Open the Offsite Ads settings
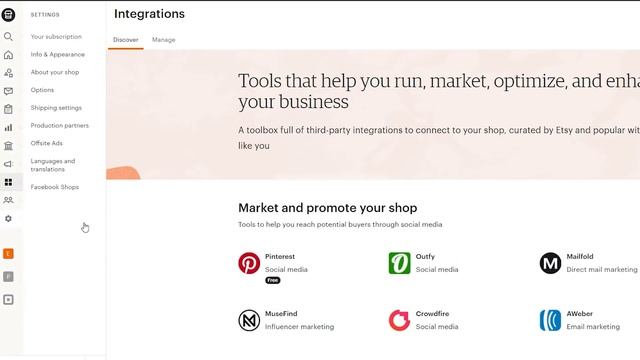 tap(47, 143)
